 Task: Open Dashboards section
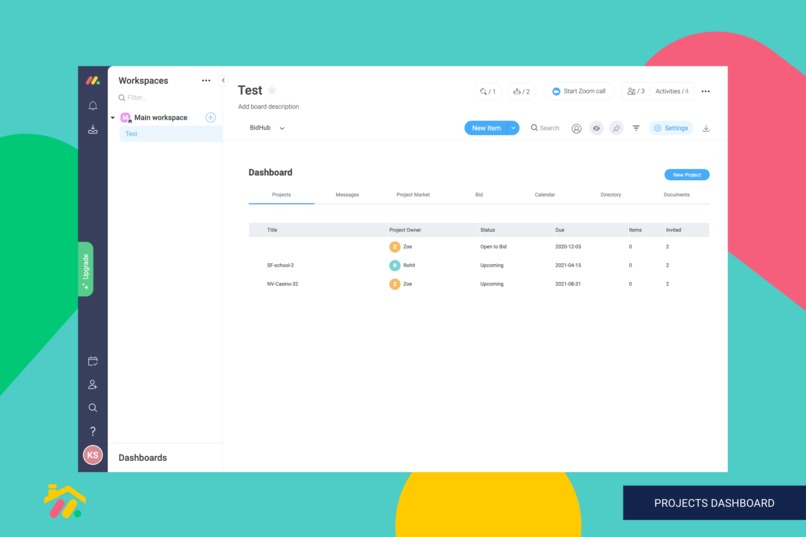[142, 458]
